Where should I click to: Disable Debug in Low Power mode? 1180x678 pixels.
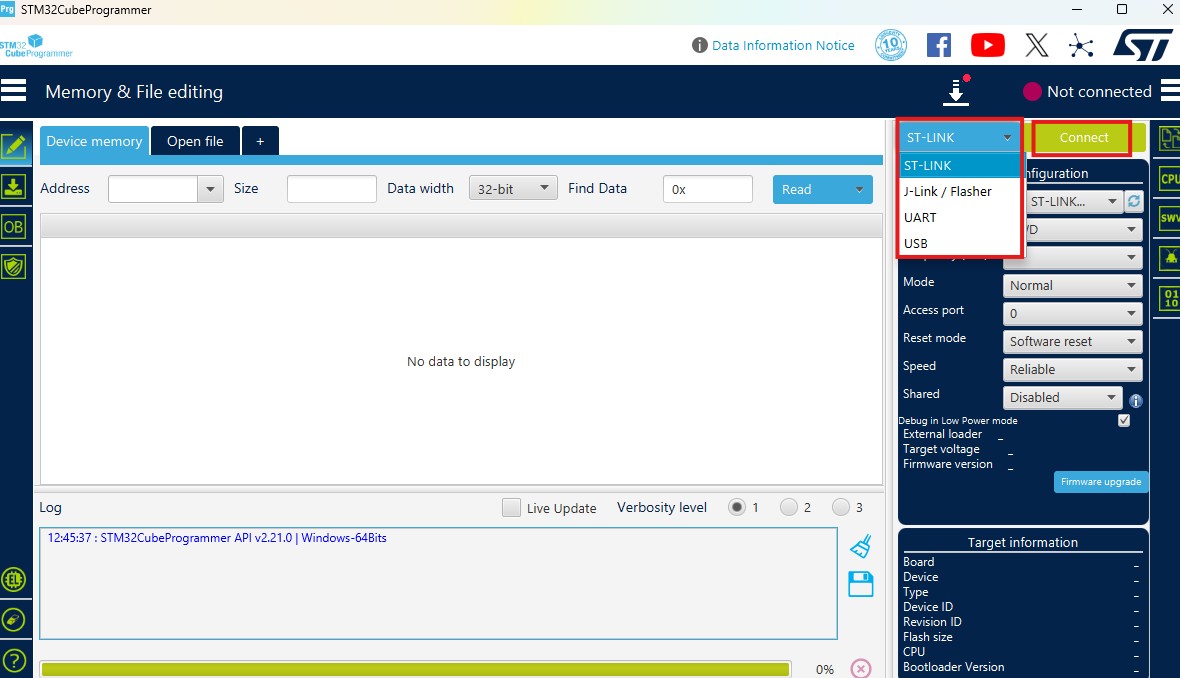(1123, 420)
